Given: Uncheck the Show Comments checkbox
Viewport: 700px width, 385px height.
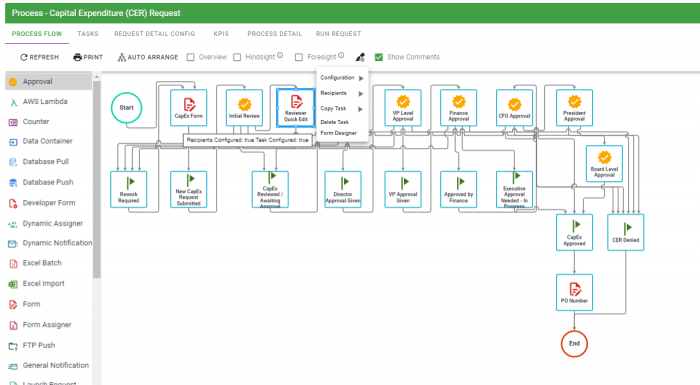Looking at the screenshot, I should (379, 57).
